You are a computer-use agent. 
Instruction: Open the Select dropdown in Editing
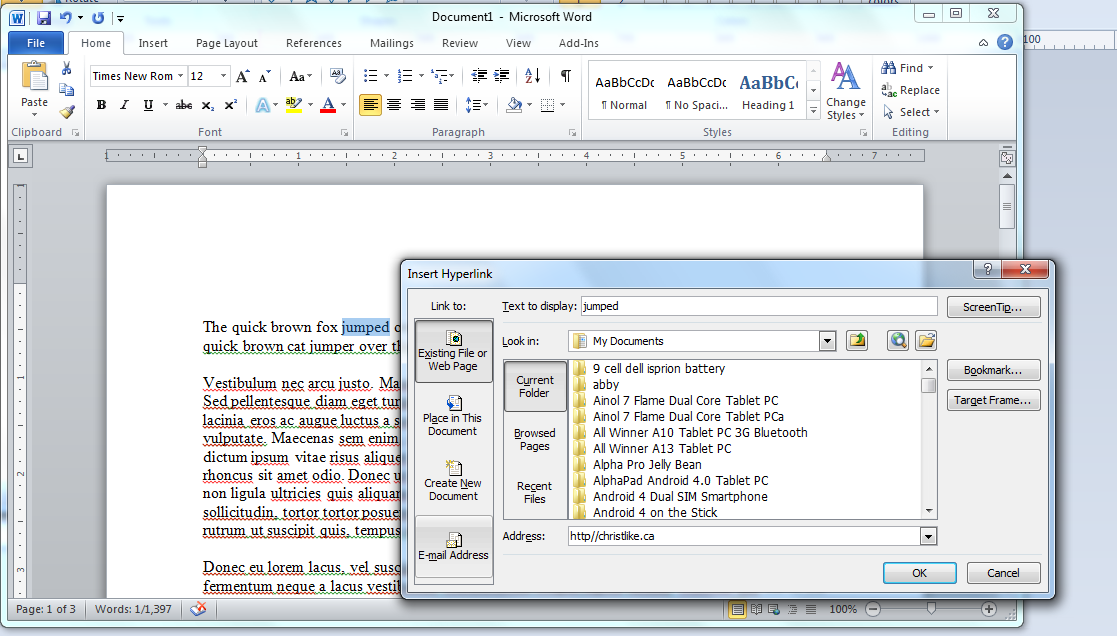[911, 112]
